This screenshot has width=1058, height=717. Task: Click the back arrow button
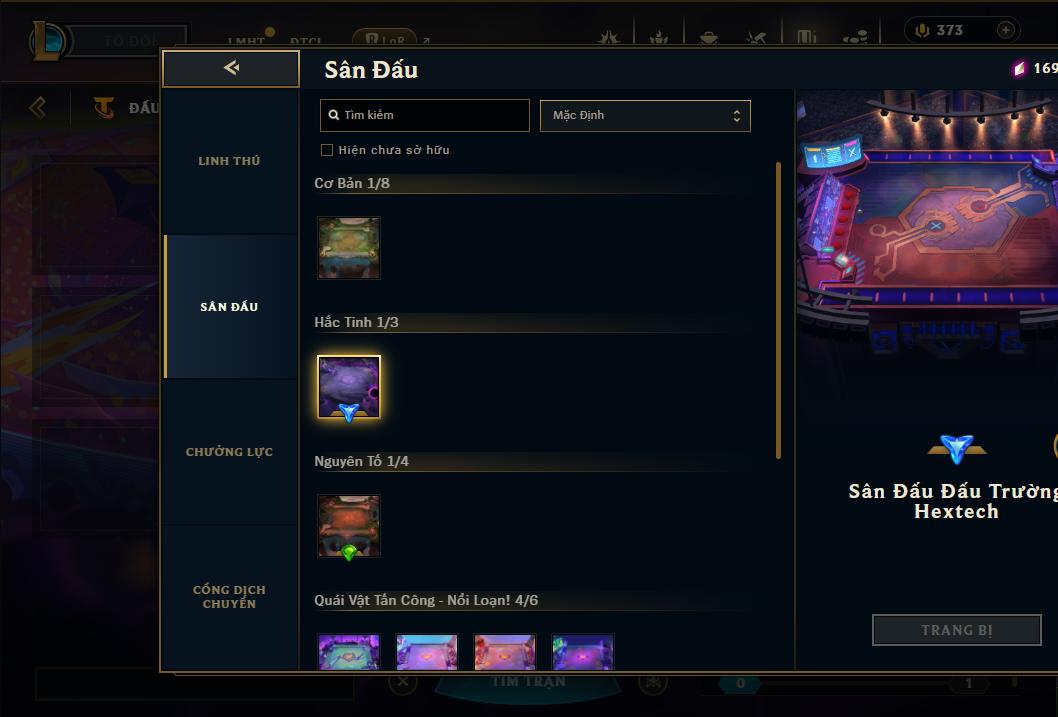(x=231, y=68)
